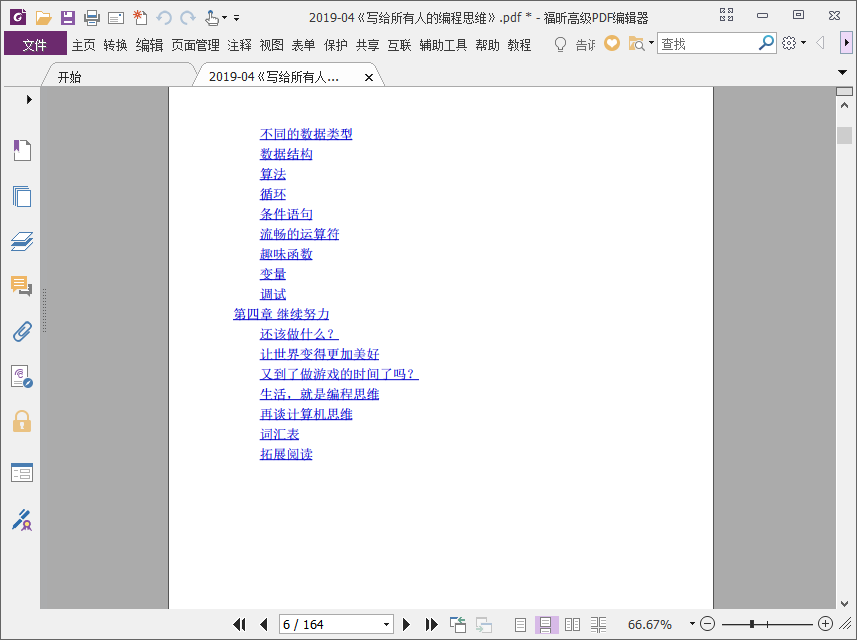Switch to facing pages view
This screenshot has width=857, height=640.
coord(572,624)
